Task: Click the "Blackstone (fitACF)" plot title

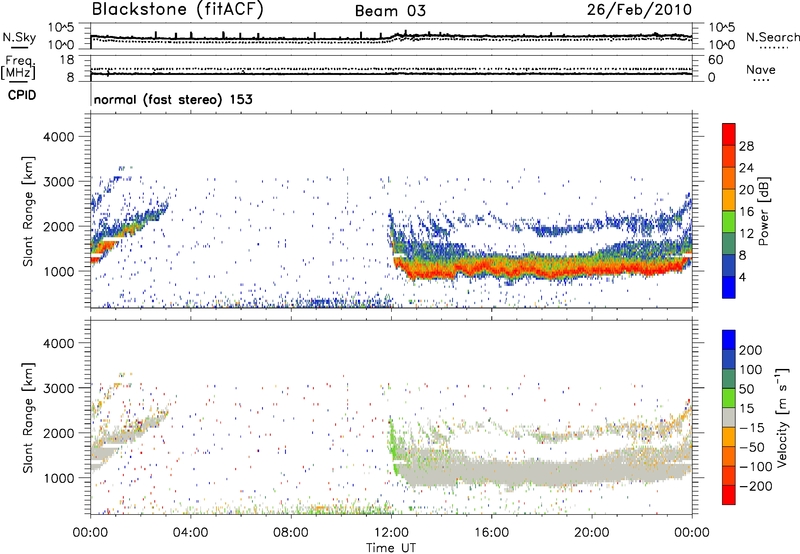Action: tap(177, 10)
